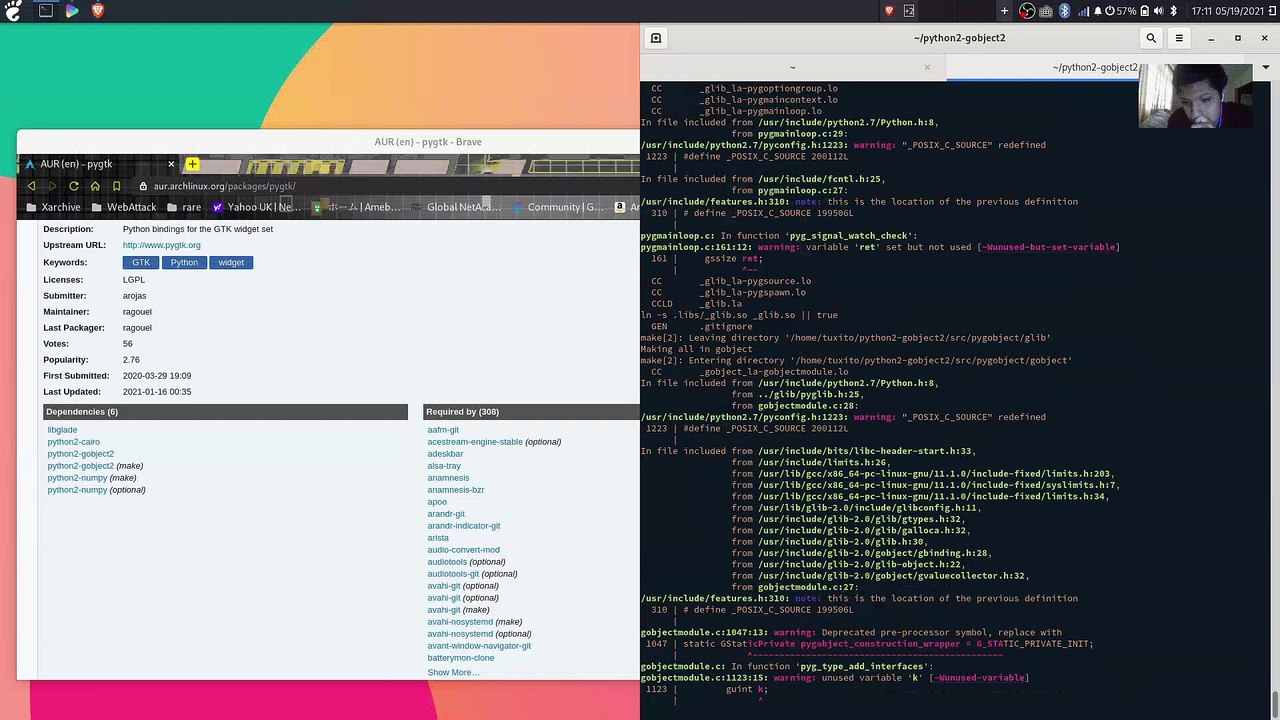
Task: Open the notifications bell icon
Action: [1098, 11]
